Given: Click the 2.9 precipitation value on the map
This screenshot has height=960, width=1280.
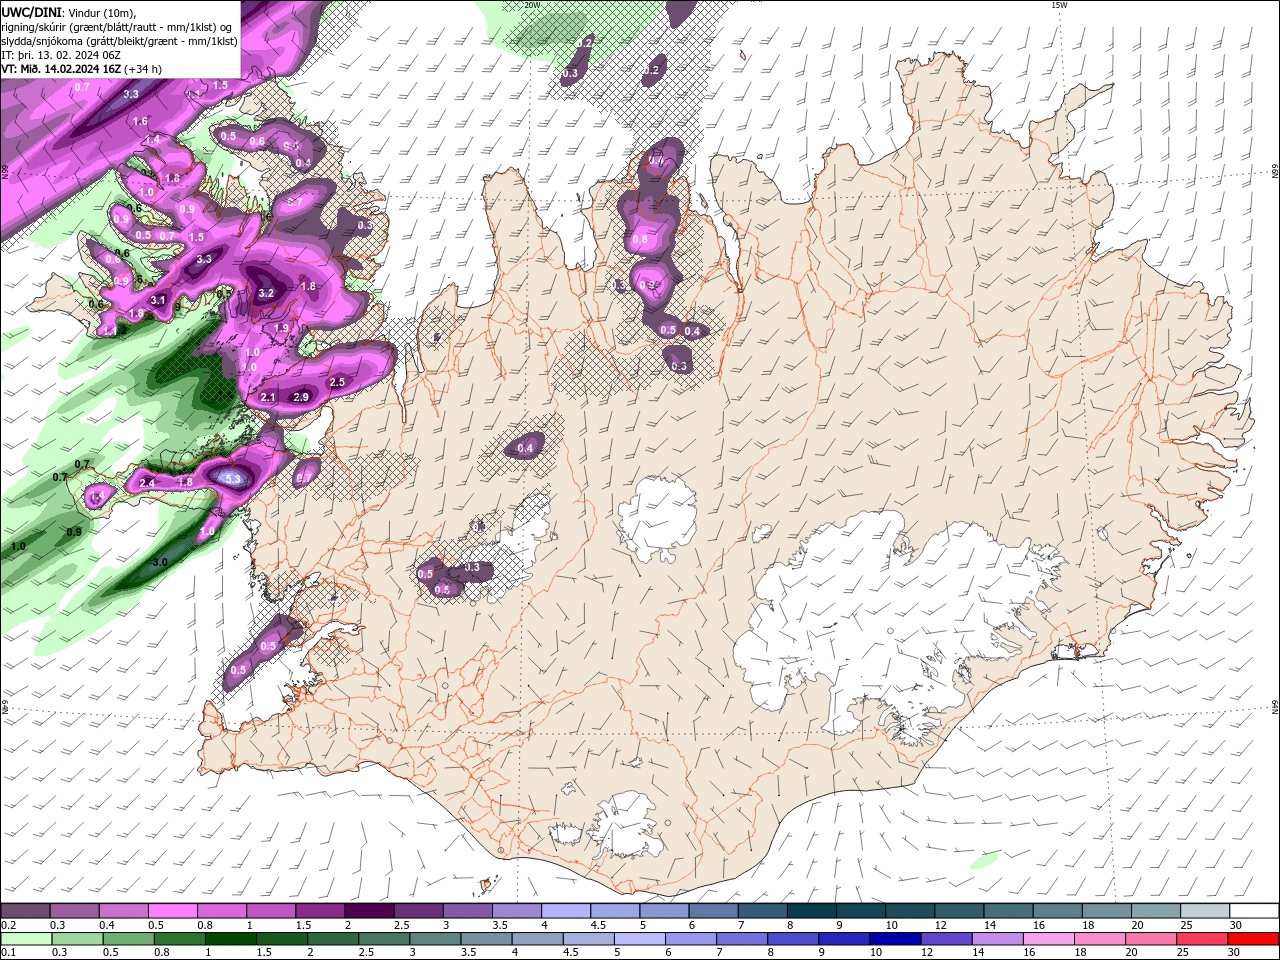Looking at the screenshot, I should [301, 397].
